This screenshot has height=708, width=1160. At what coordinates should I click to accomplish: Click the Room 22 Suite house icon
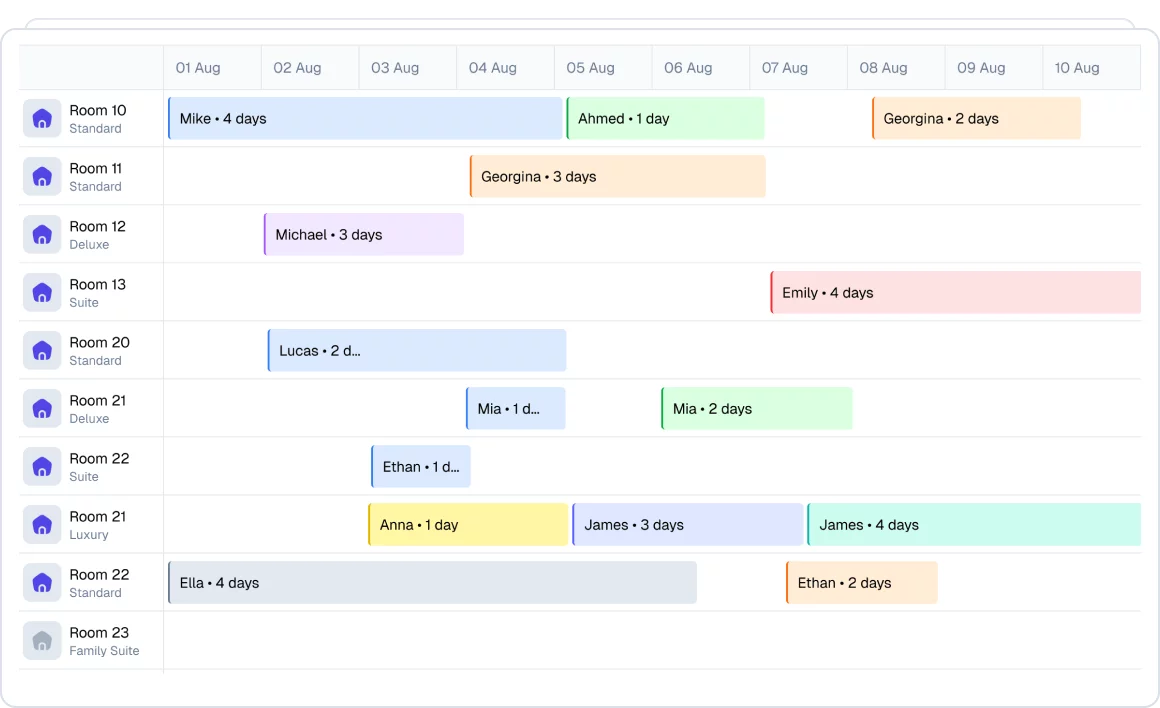42,467
